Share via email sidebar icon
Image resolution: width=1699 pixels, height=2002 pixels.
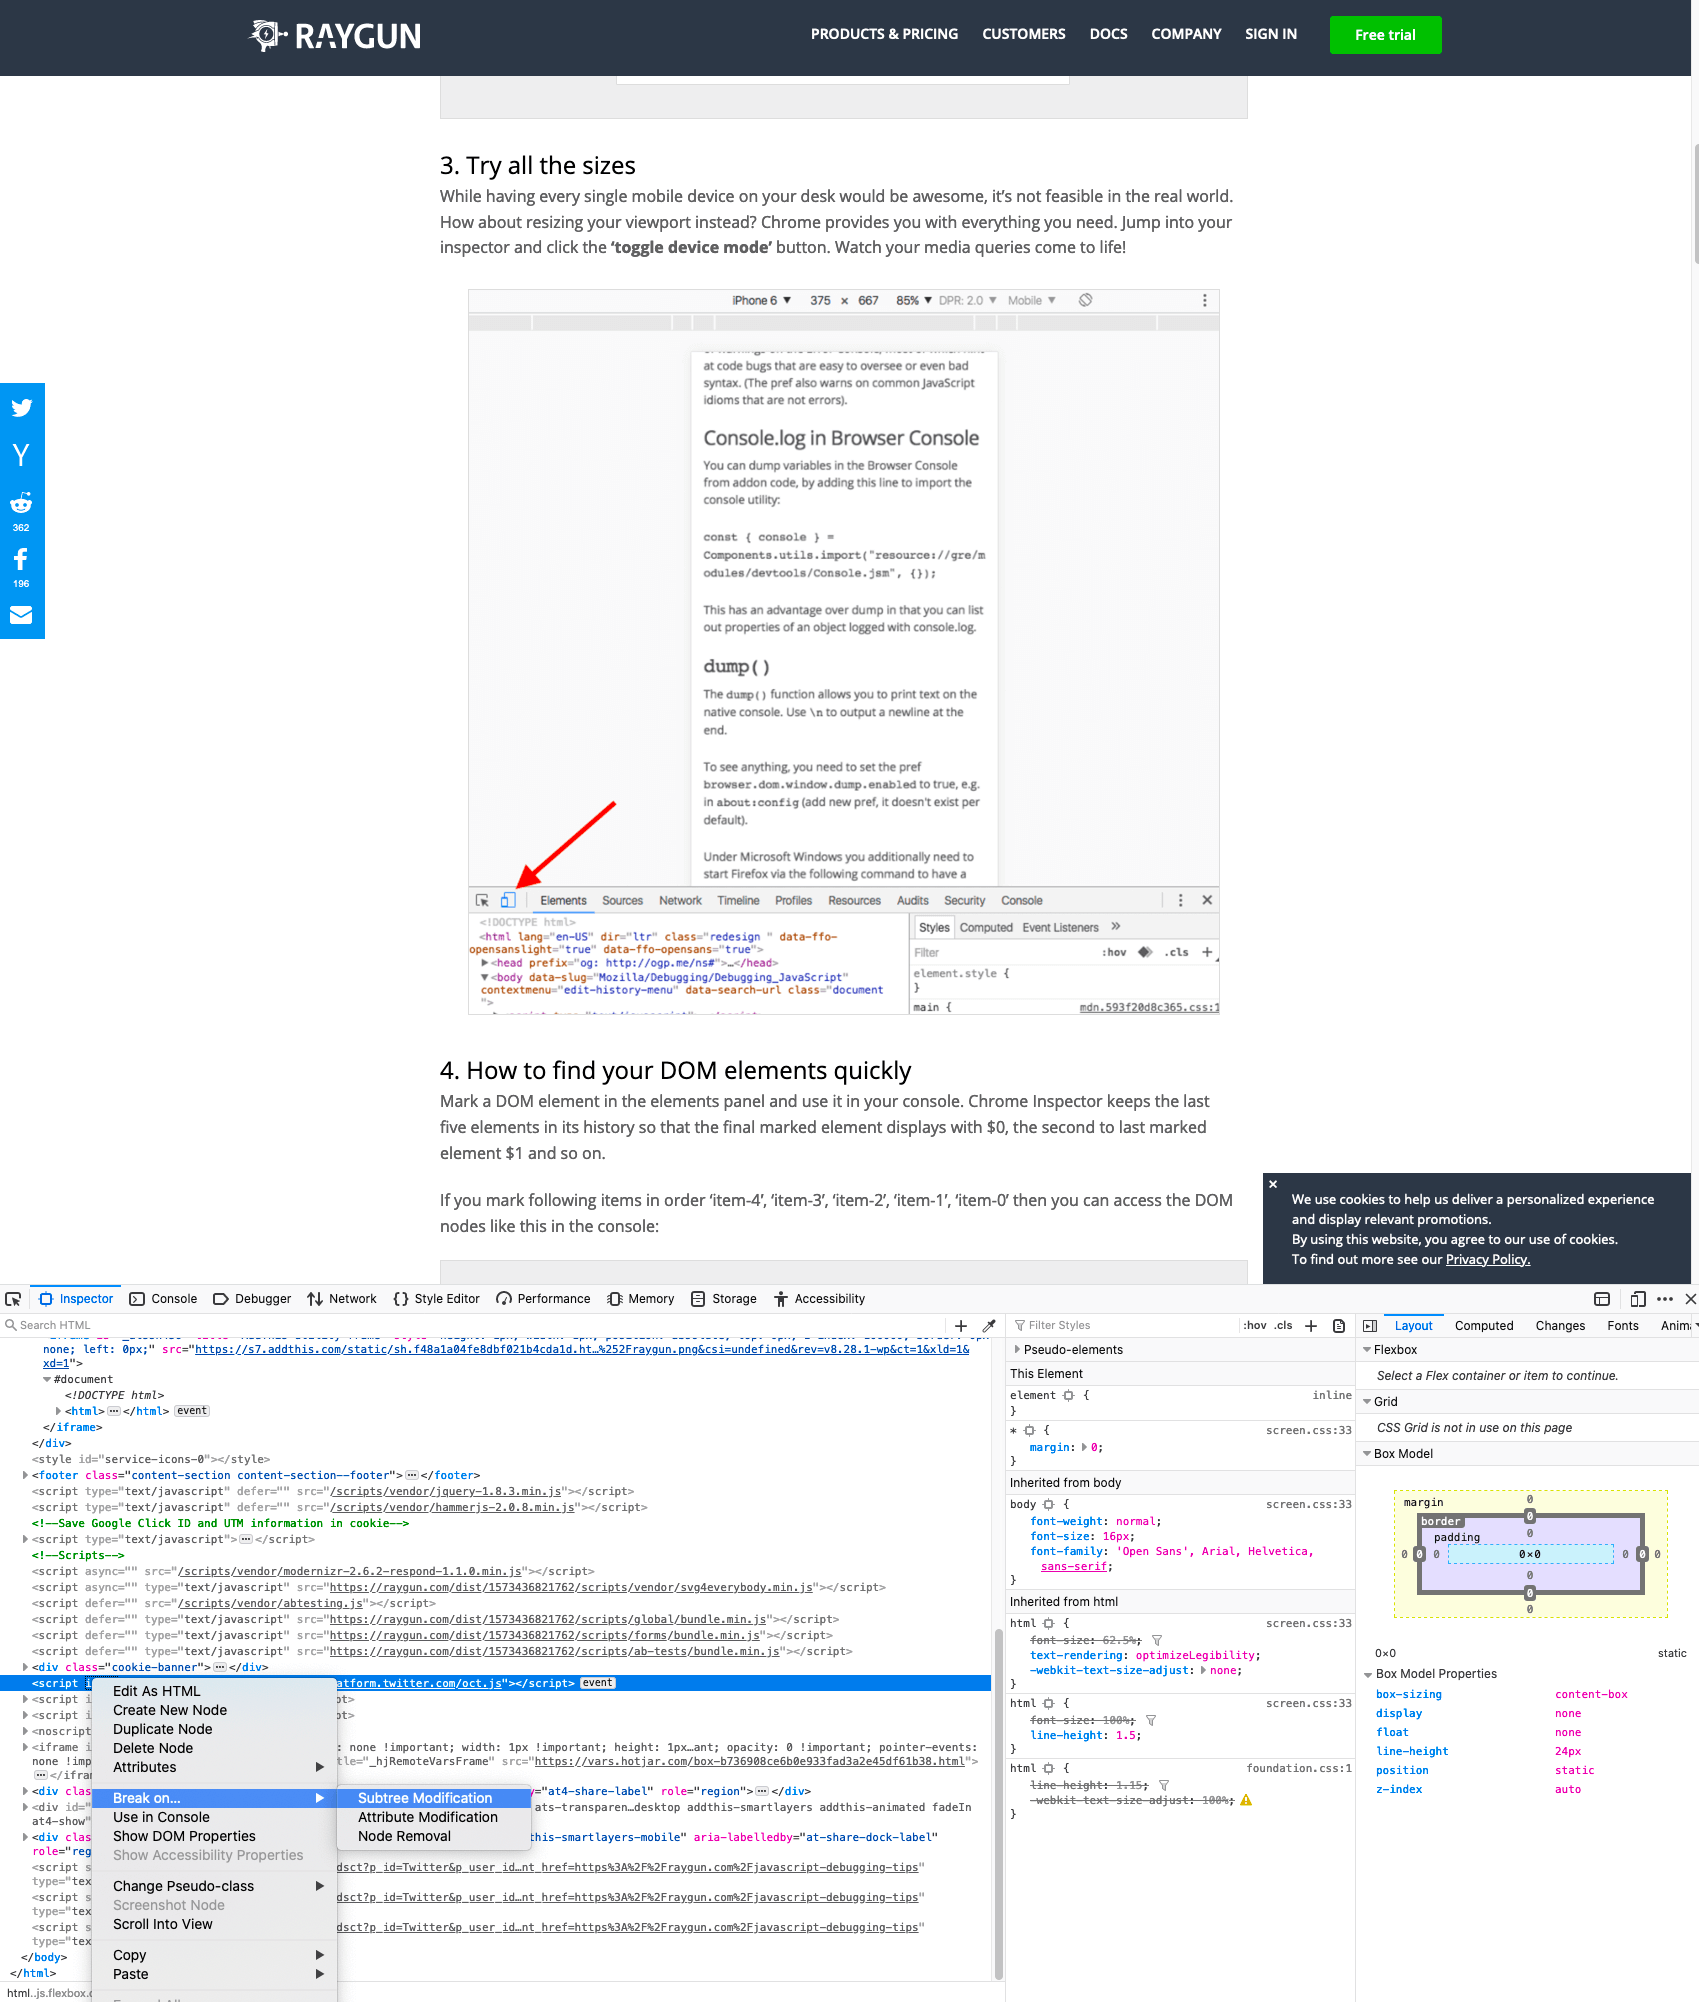coord(21,615)
